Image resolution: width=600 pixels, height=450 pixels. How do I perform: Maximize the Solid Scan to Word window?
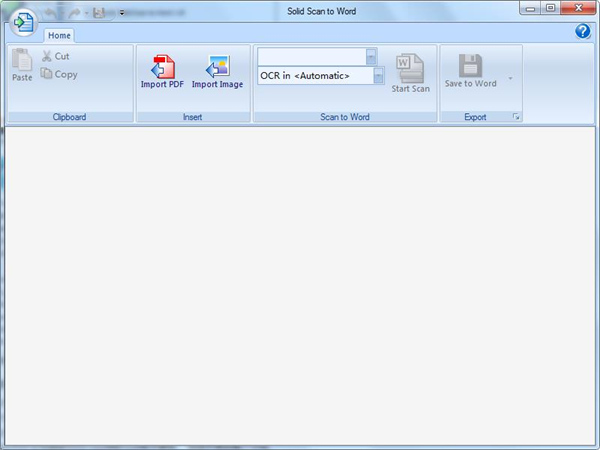click(550, 8)
